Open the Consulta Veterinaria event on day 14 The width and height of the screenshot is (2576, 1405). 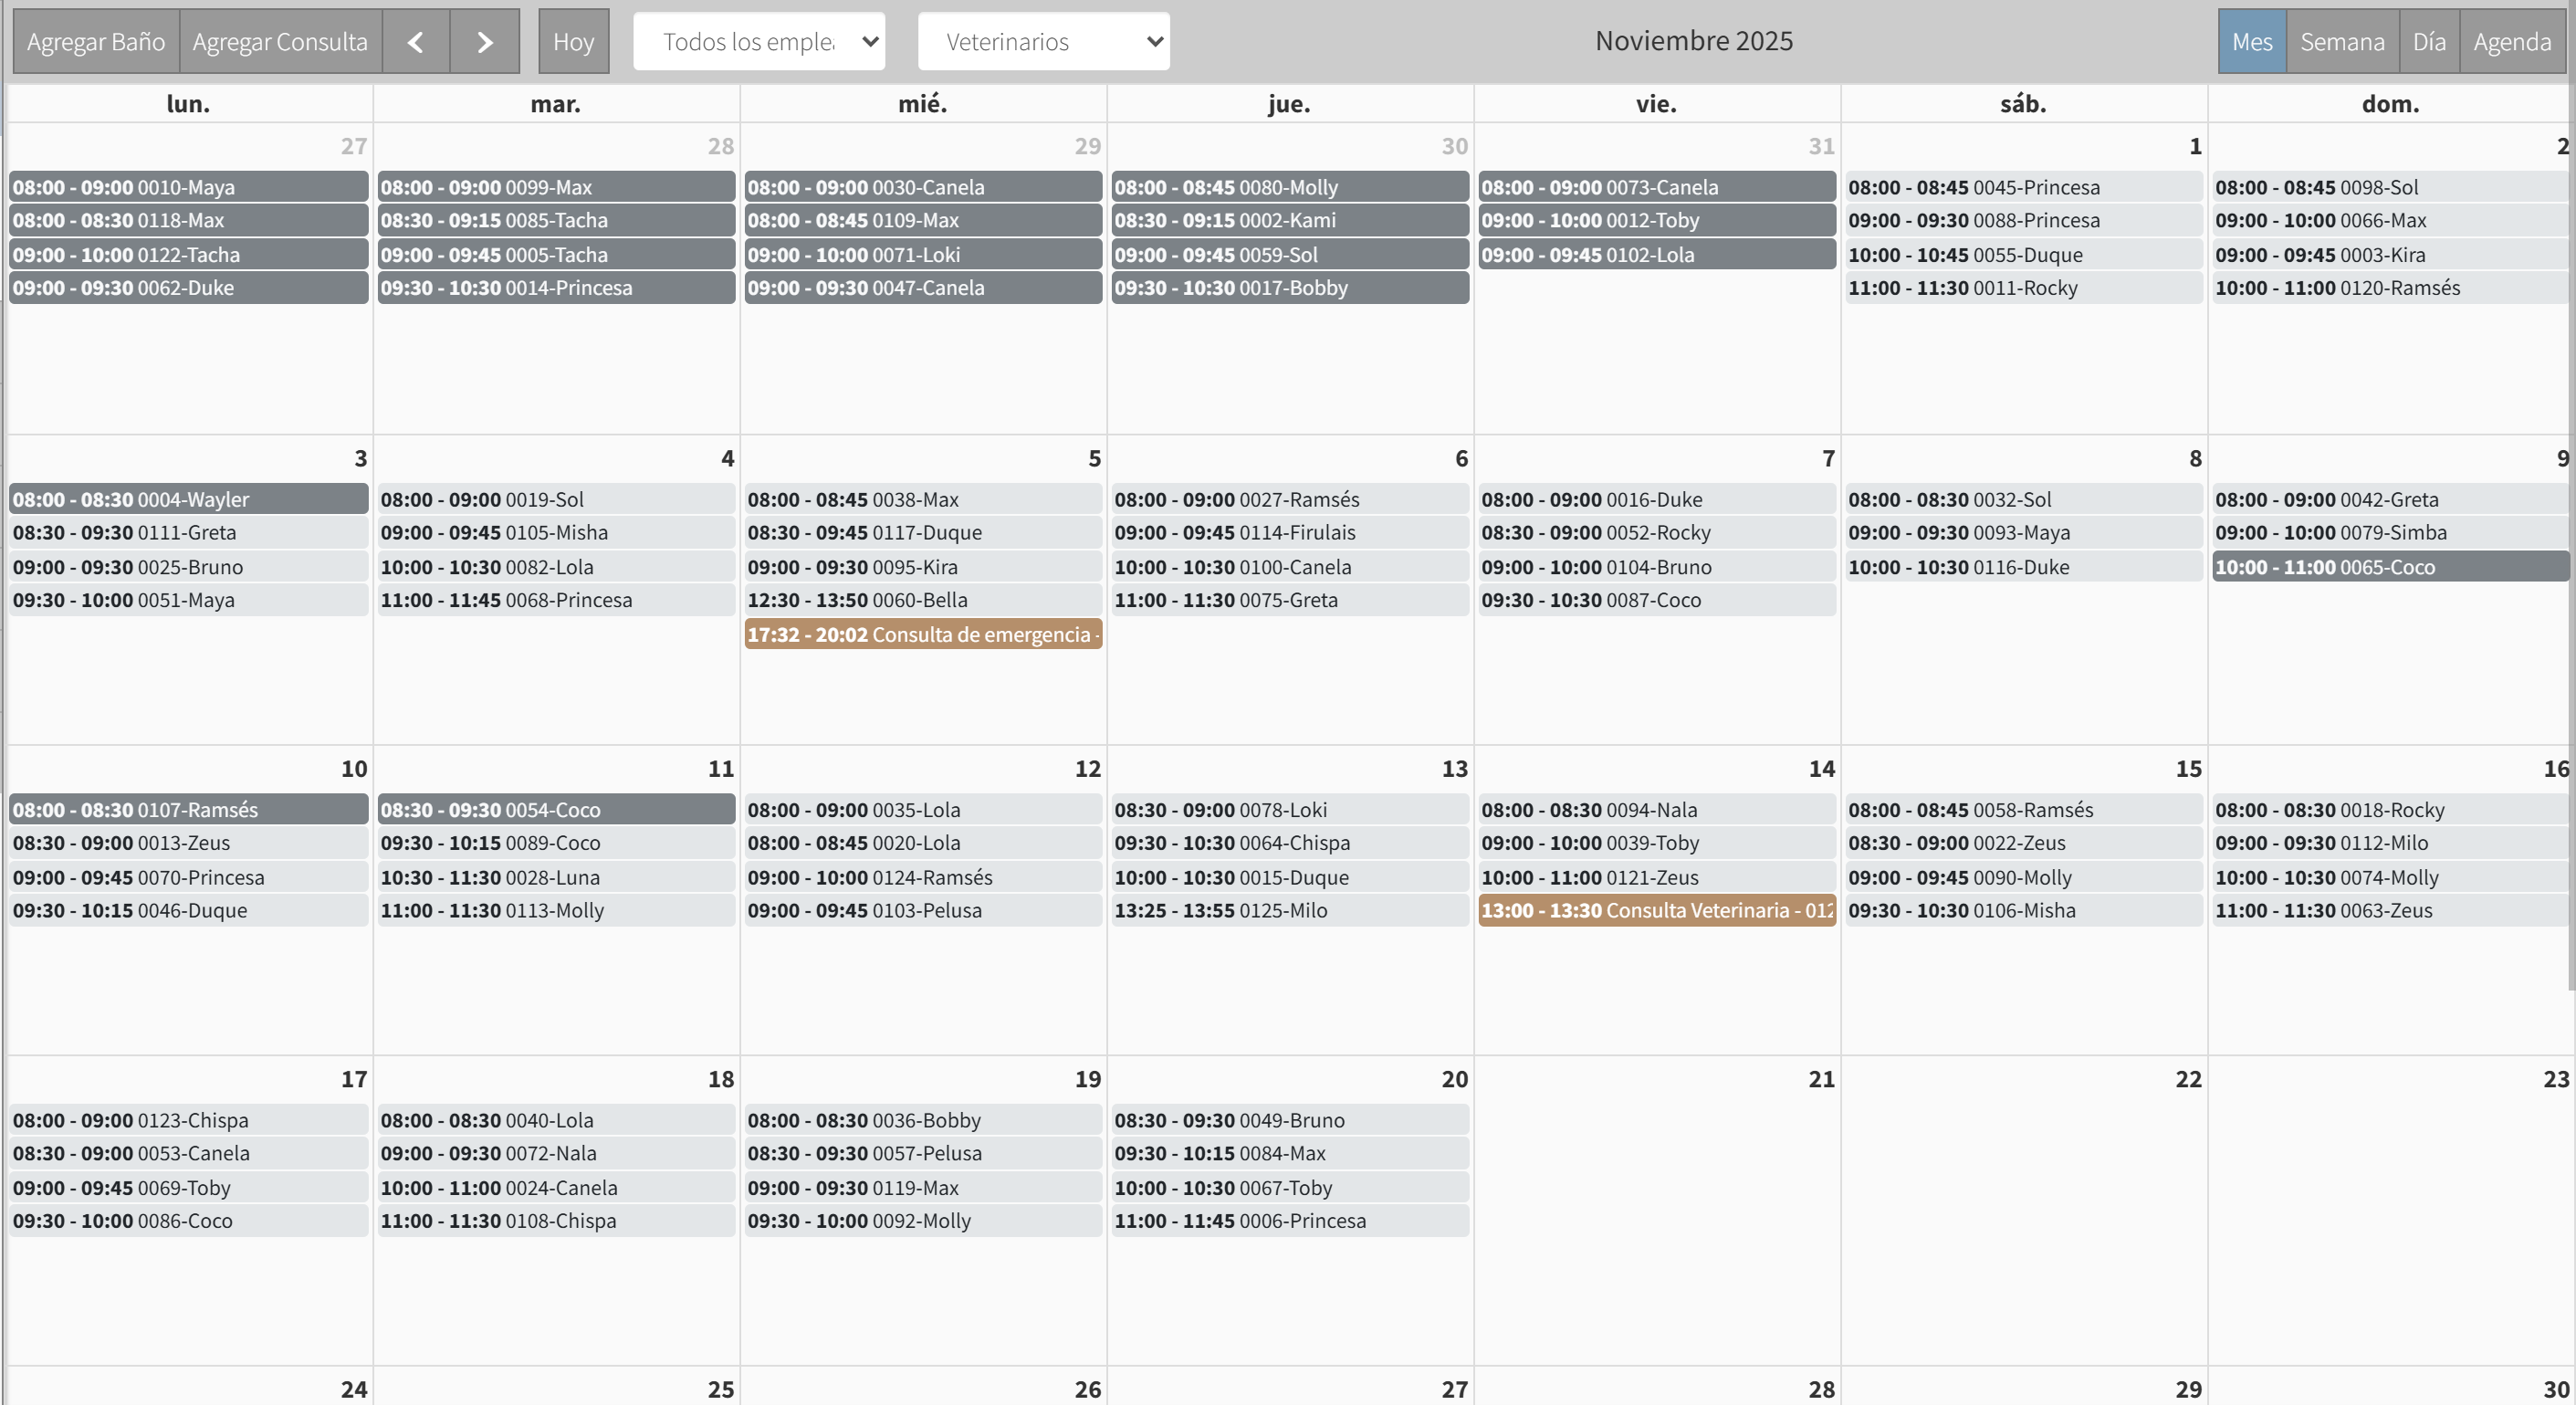(x=1656, y=910)
